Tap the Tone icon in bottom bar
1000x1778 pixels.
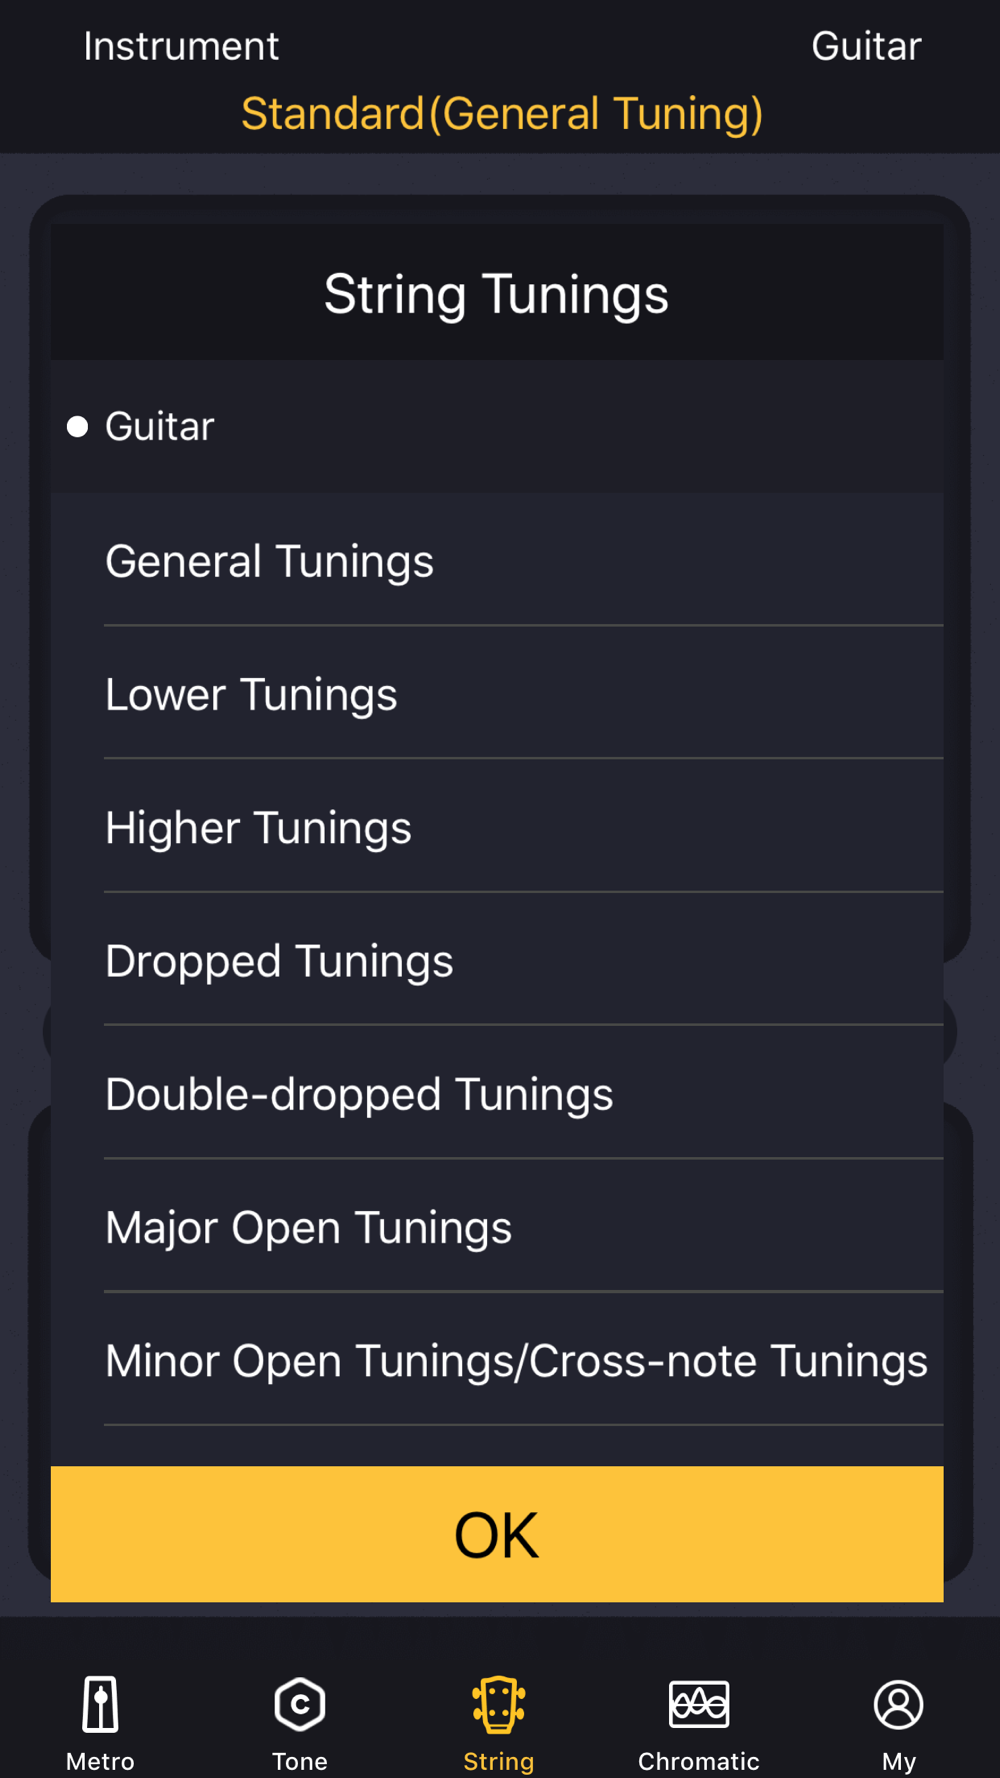click(300, 1704)
